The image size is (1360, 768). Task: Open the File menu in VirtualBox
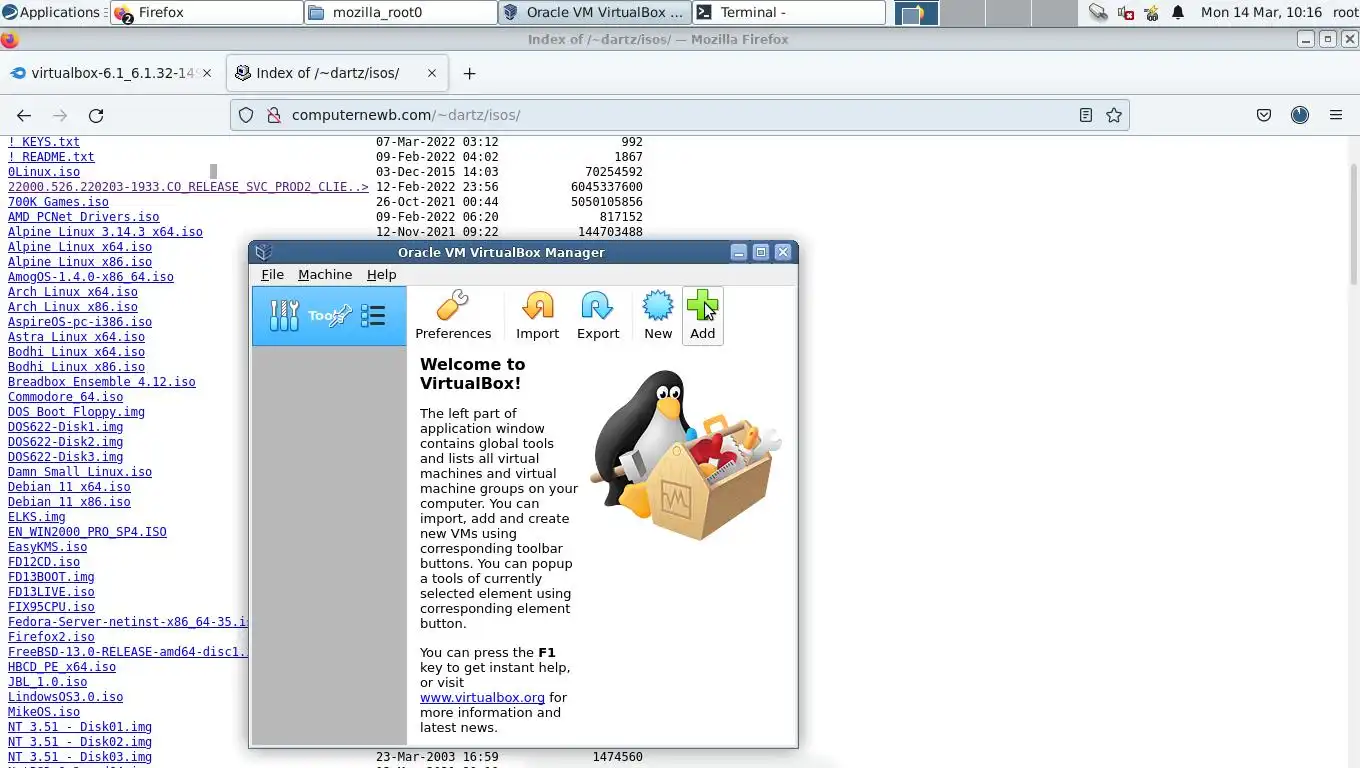[x=272, y=274]
